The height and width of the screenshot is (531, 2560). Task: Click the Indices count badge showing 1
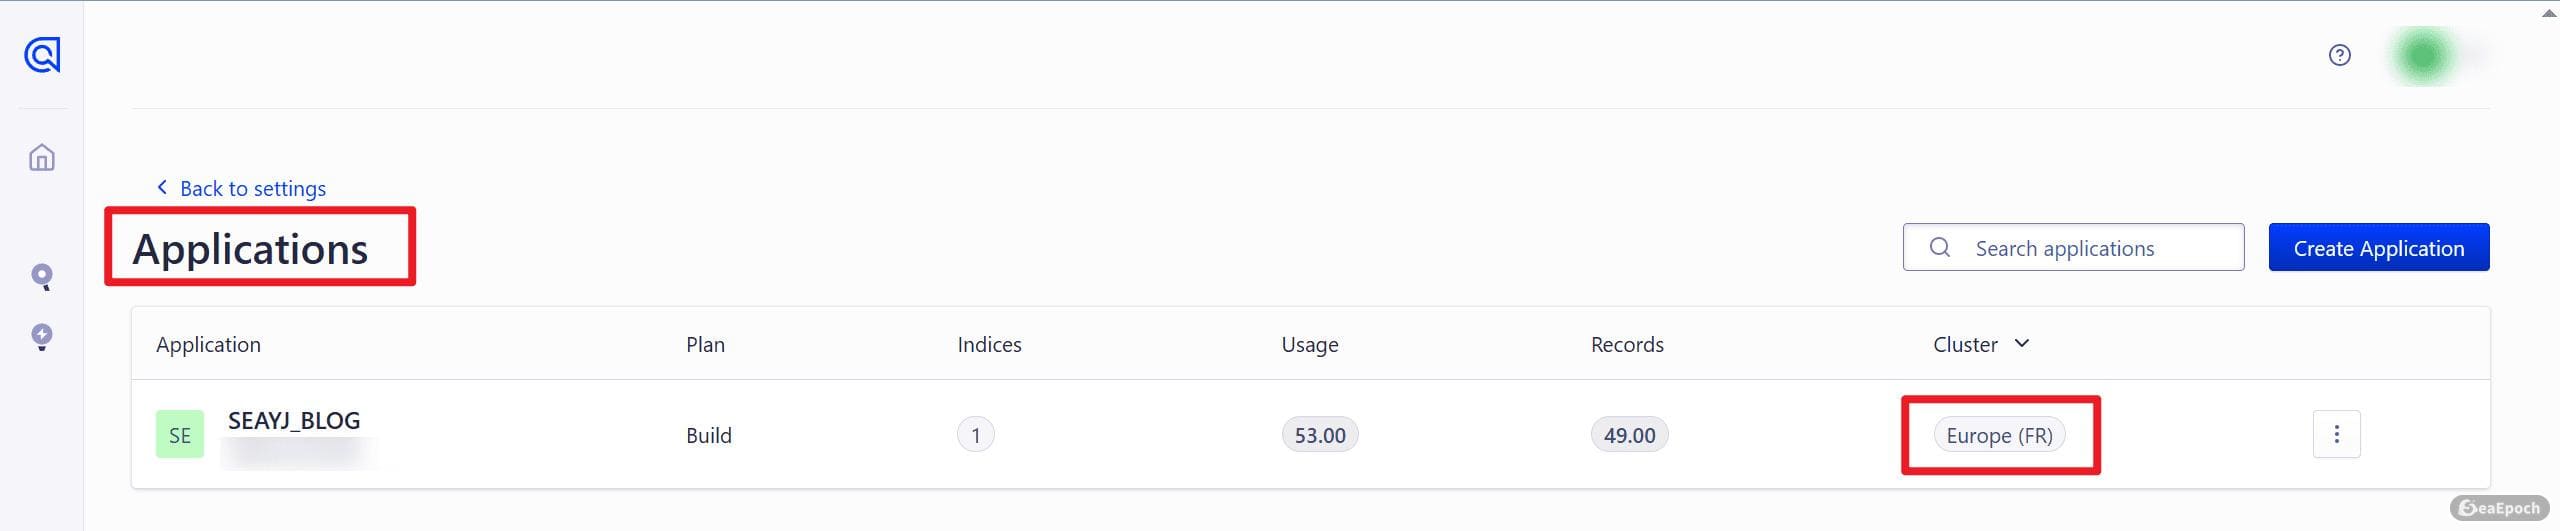pyautogui.click(x=975, y=436)
